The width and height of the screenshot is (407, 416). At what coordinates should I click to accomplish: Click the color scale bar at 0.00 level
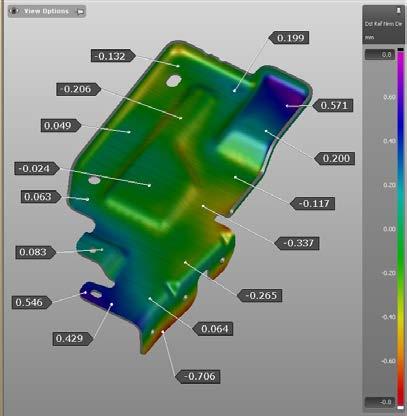(x=400, y=229)
